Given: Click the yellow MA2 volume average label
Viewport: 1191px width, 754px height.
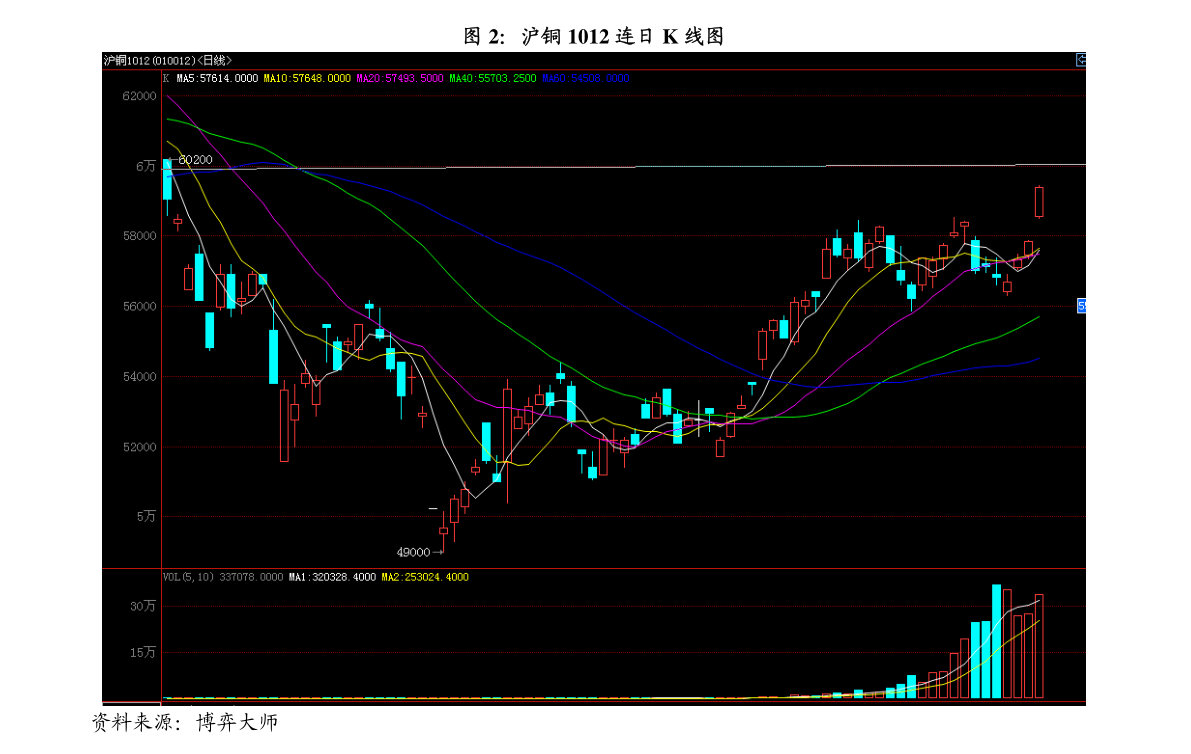Looking at the screenshot, I should pyautogui.click(x=425, y=577).
